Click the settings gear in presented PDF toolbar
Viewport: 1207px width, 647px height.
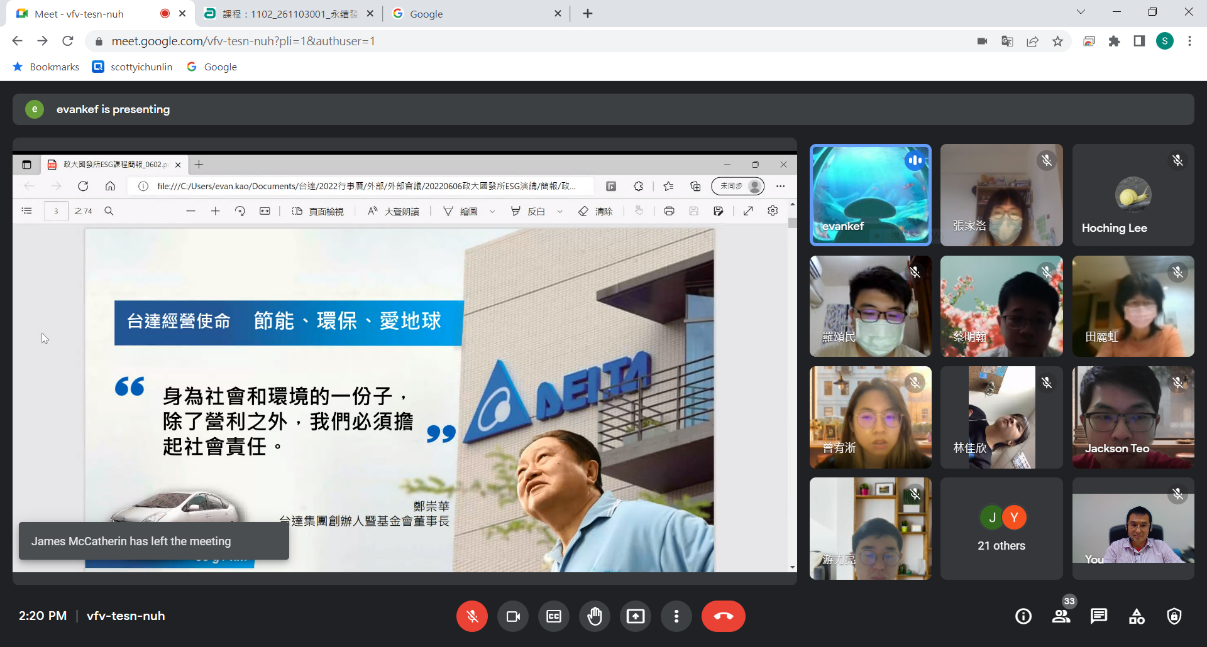coord(773,211)
